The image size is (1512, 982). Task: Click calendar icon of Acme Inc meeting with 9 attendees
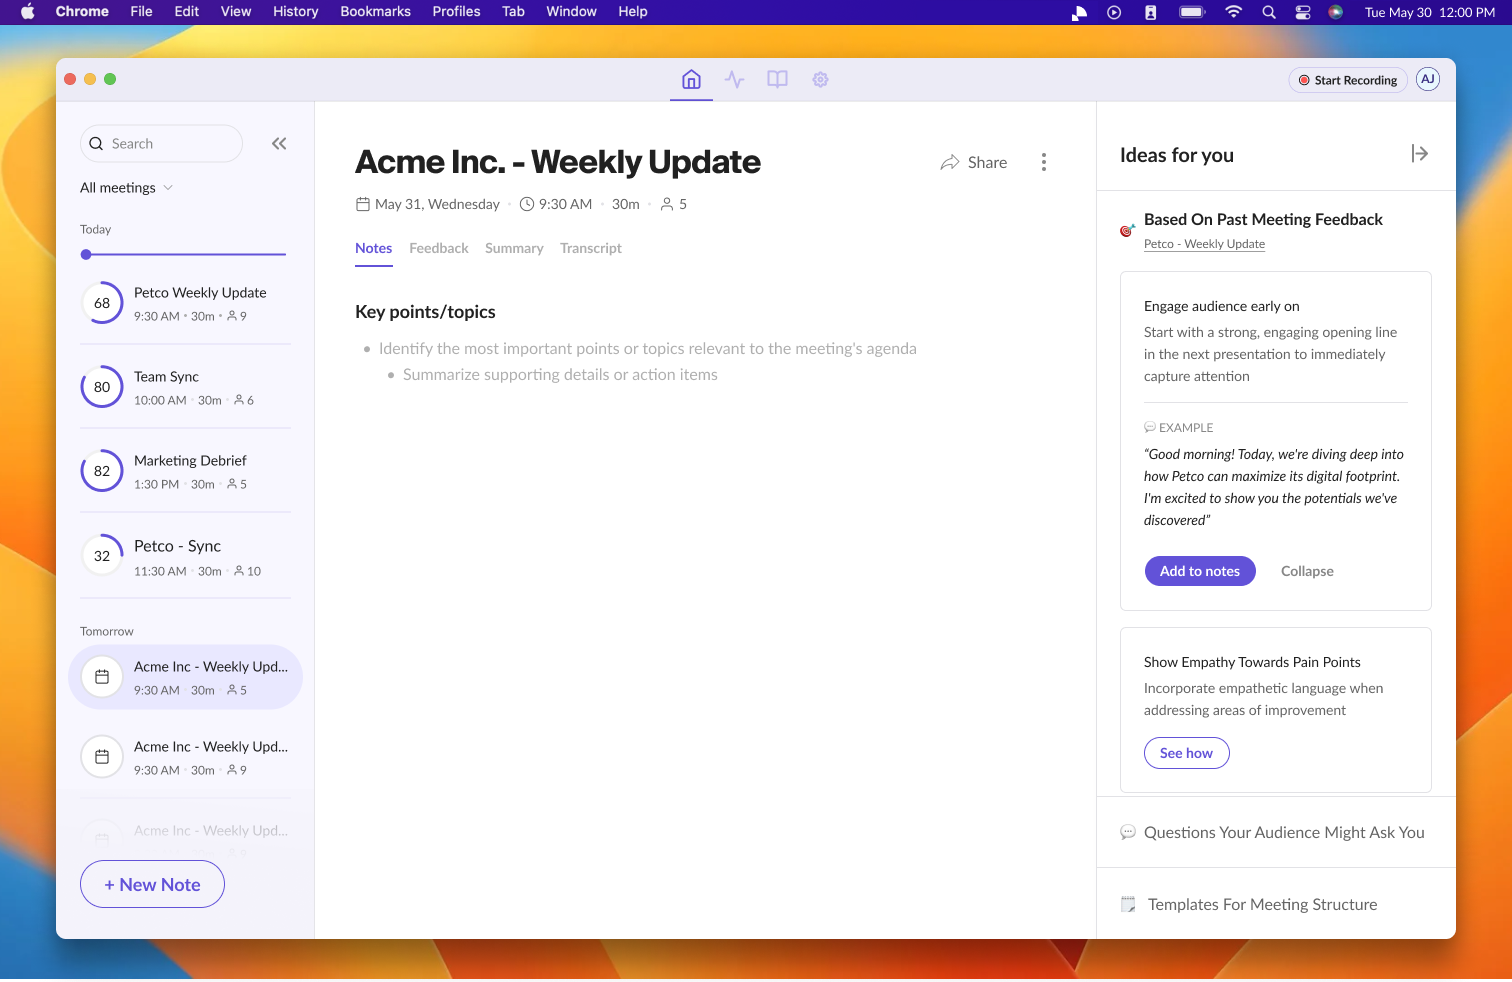(x=102, y=757)
